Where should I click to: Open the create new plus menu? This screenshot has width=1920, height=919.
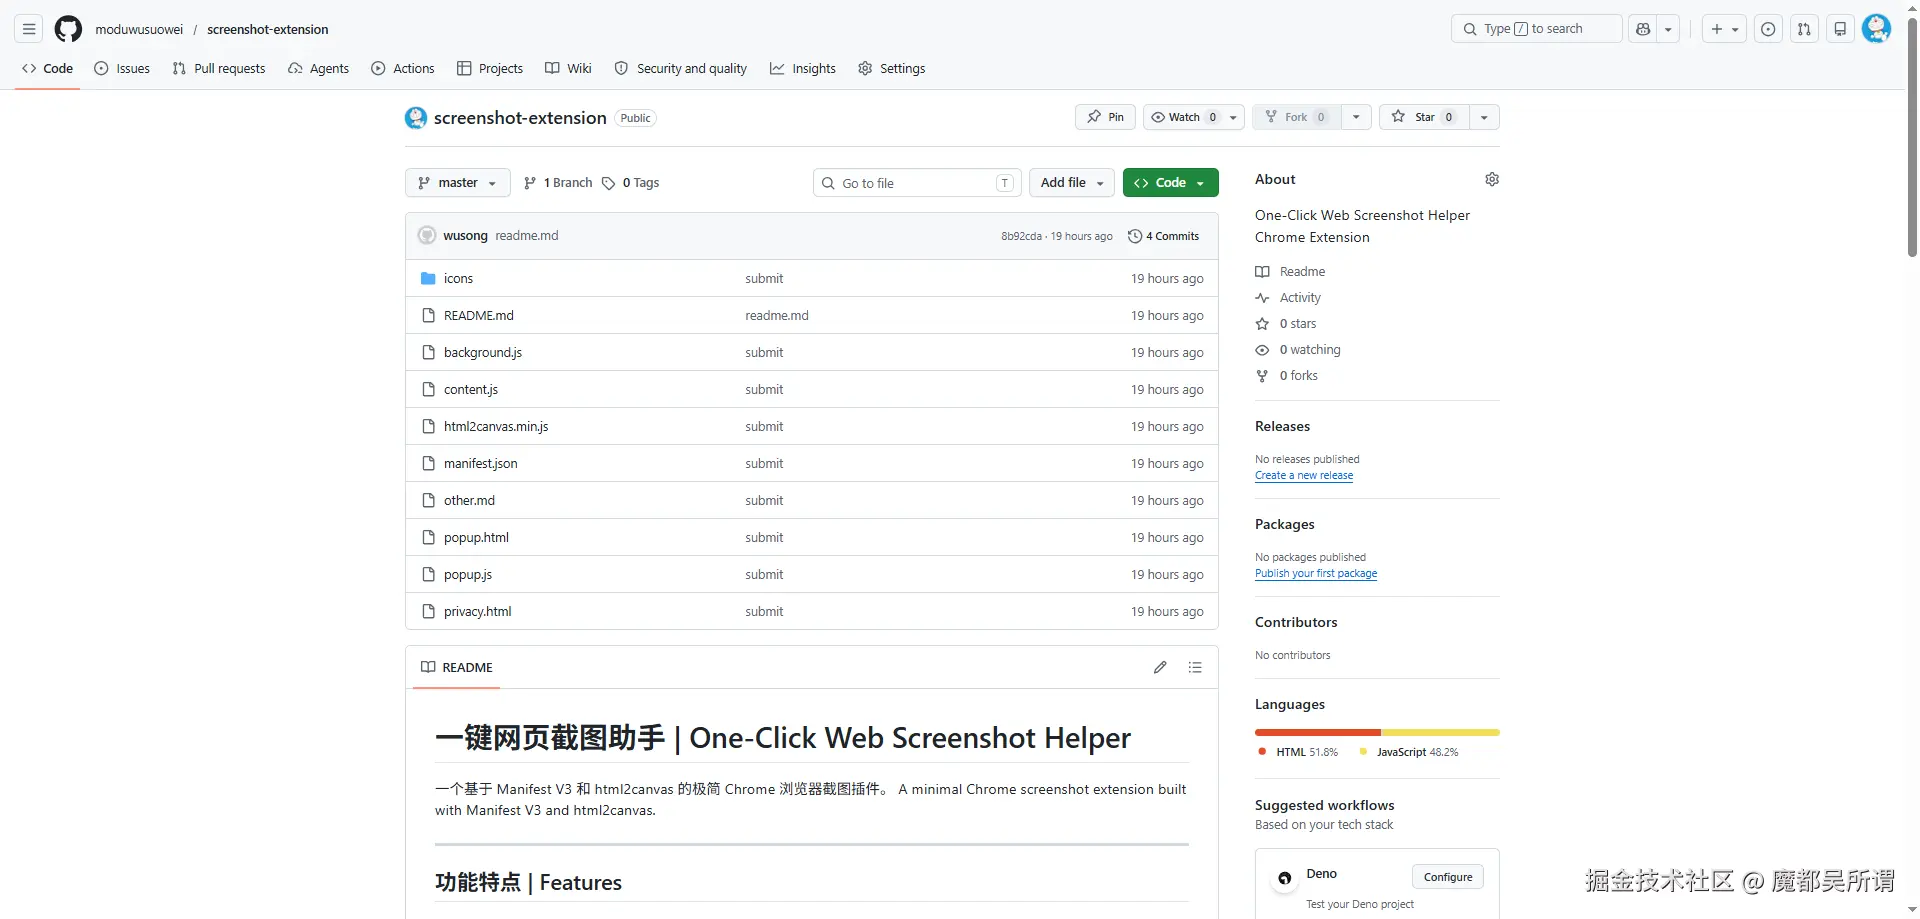point(1725,29)
